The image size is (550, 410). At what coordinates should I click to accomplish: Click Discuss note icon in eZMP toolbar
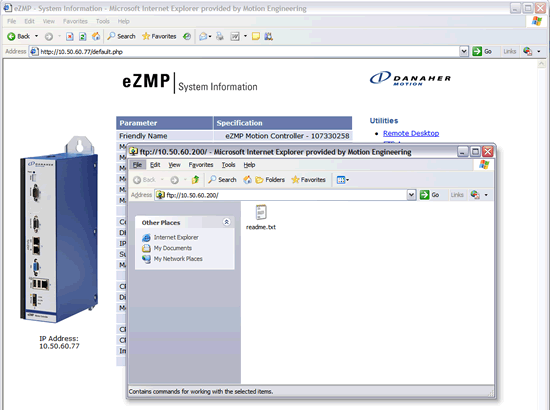256,36
